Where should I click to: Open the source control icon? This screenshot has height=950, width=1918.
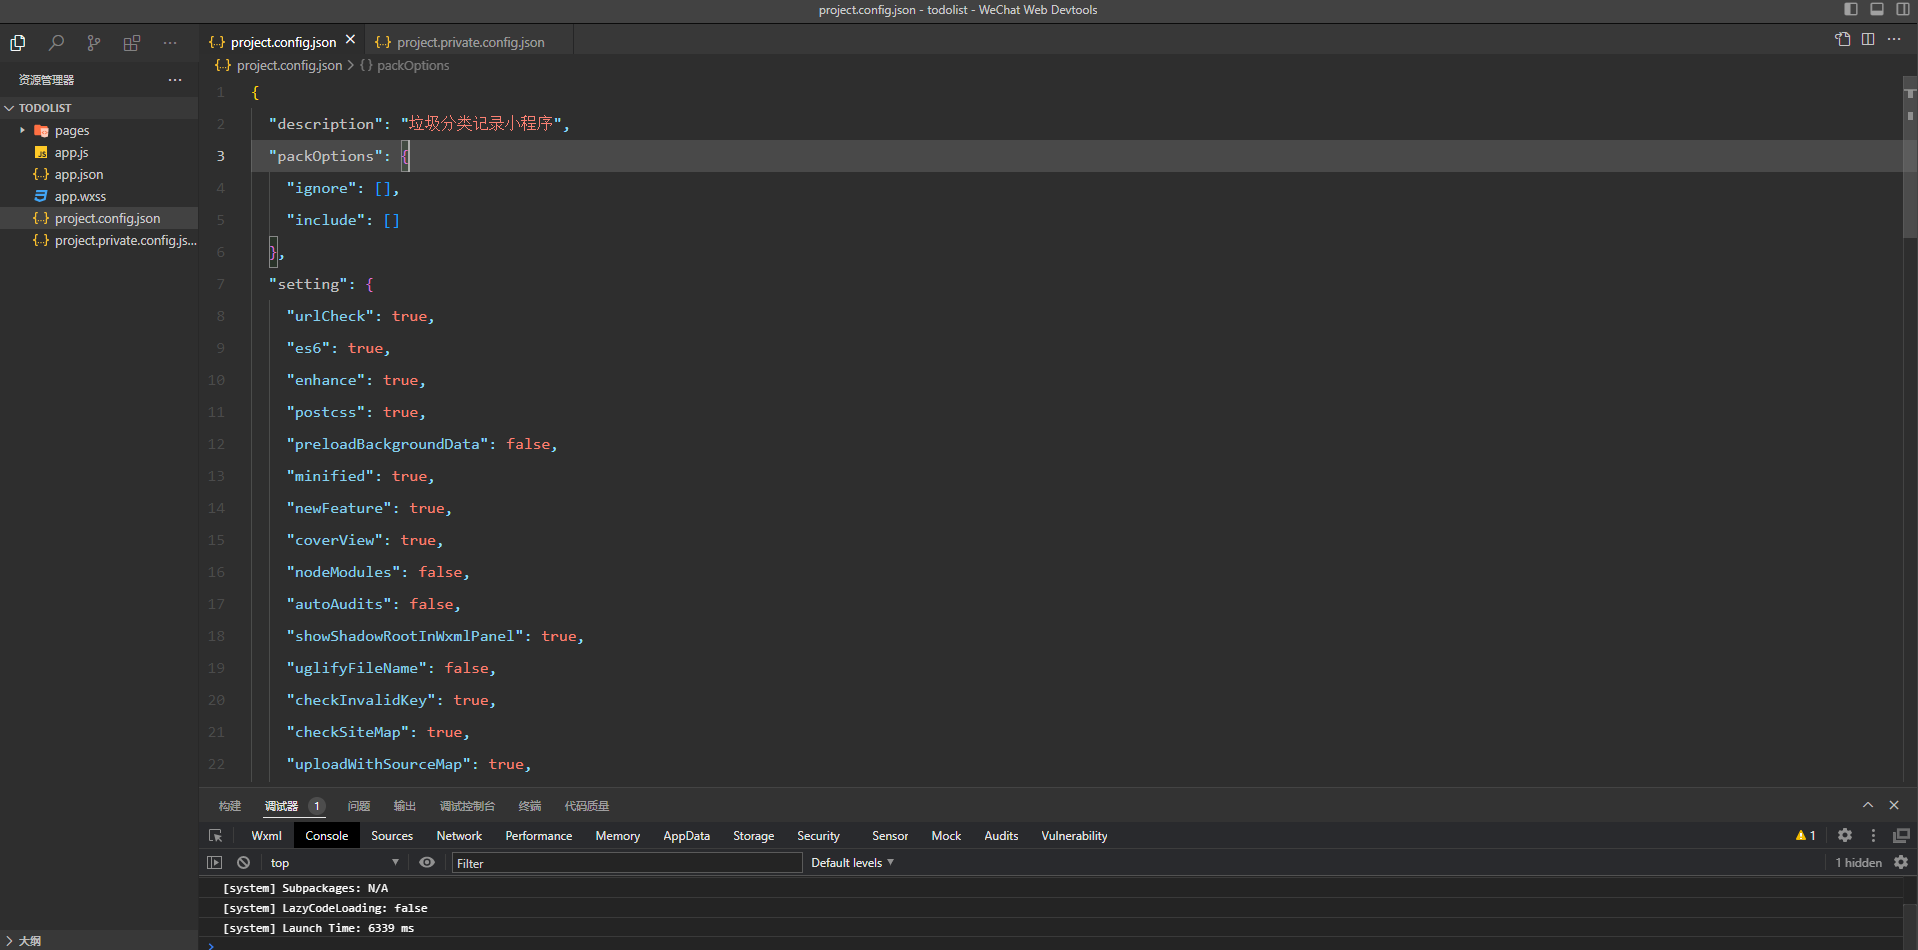[x=94, y=43]
